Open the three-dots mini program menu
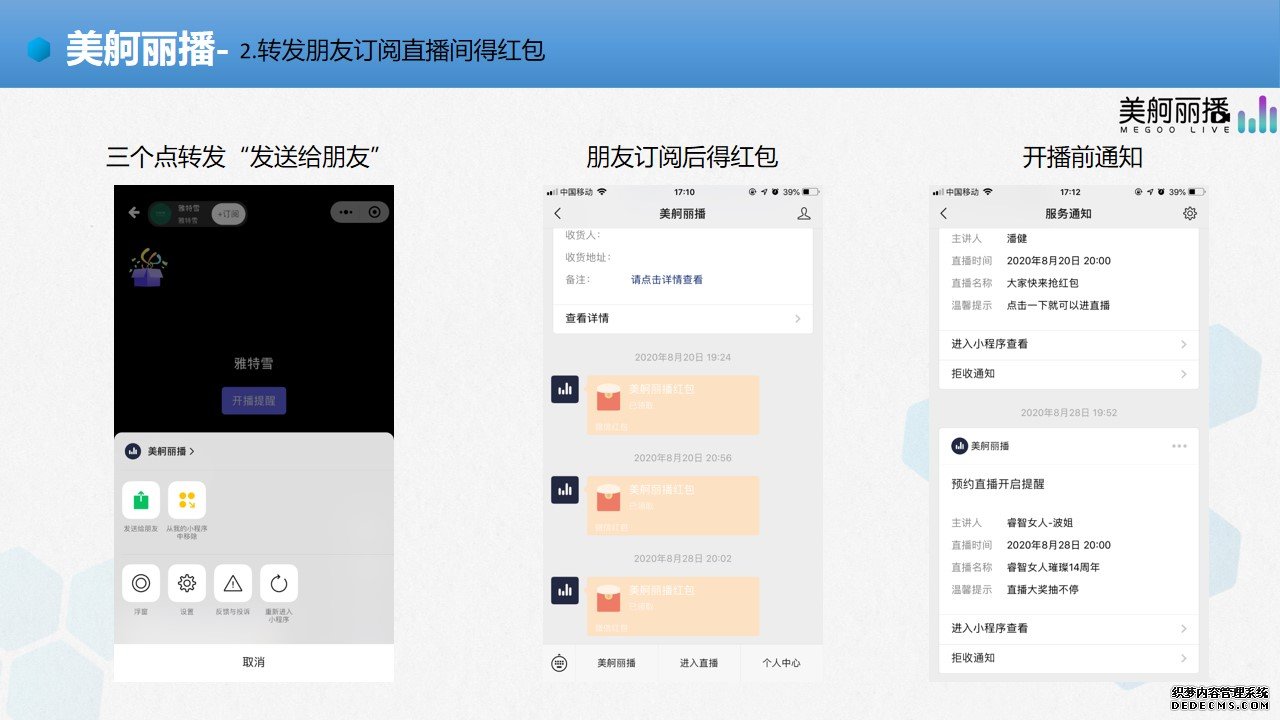 pyautogui.click(x=346, y=212)
